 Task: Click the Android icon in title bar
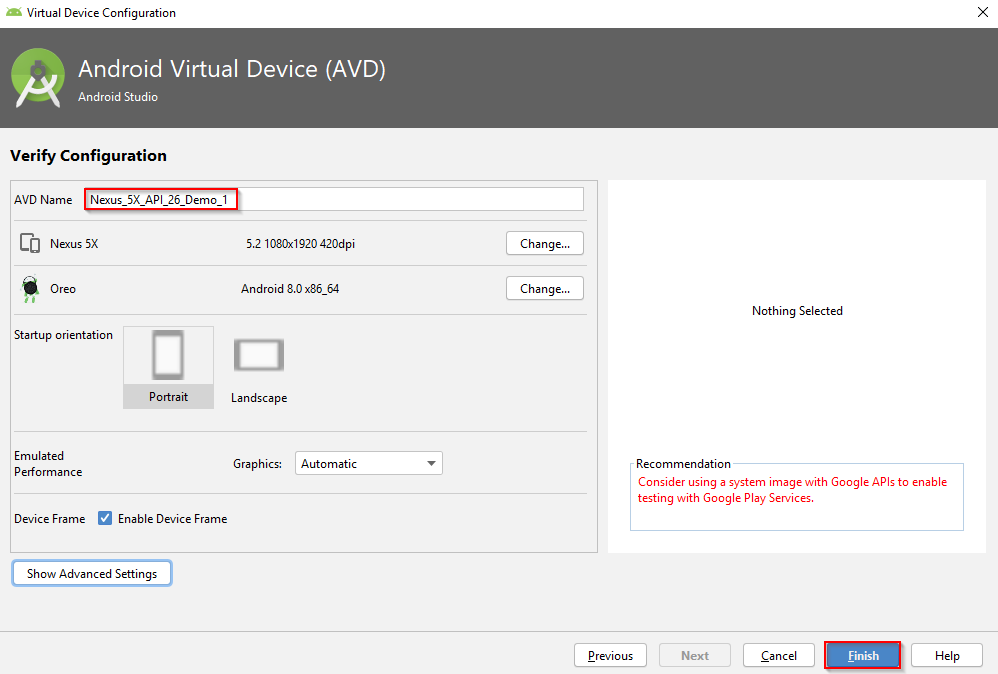click(13, 12)
